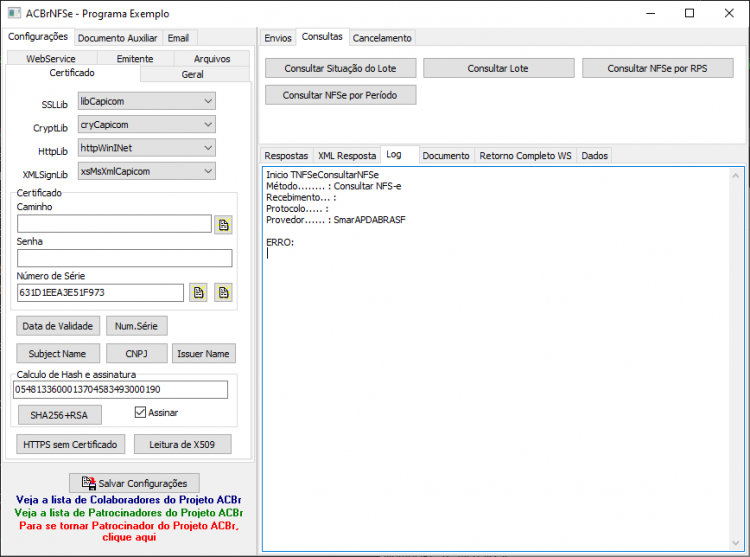Viewport: 750px width, 557px height.
Task: Click the 'Provedor......: SmarAPDABRASF' log line
Action: coord(336,220)
